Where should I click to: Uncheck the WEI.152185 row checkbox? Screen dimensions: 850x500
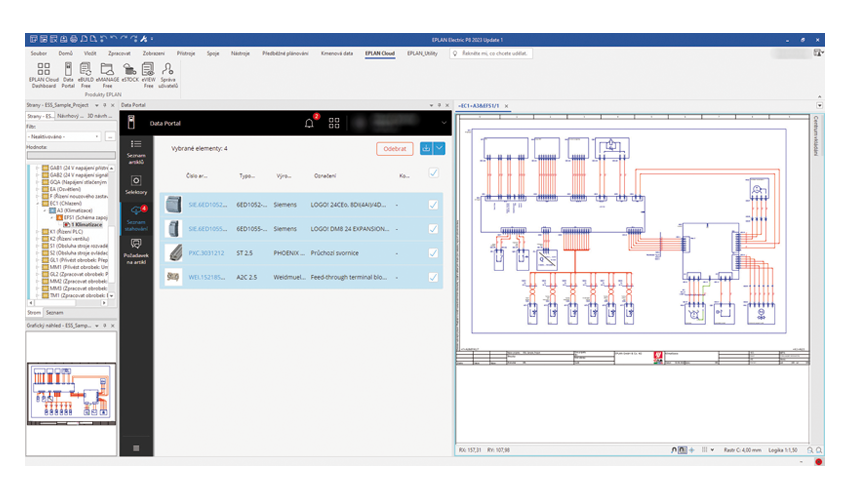pyautogui.click(x=433, y=277)
